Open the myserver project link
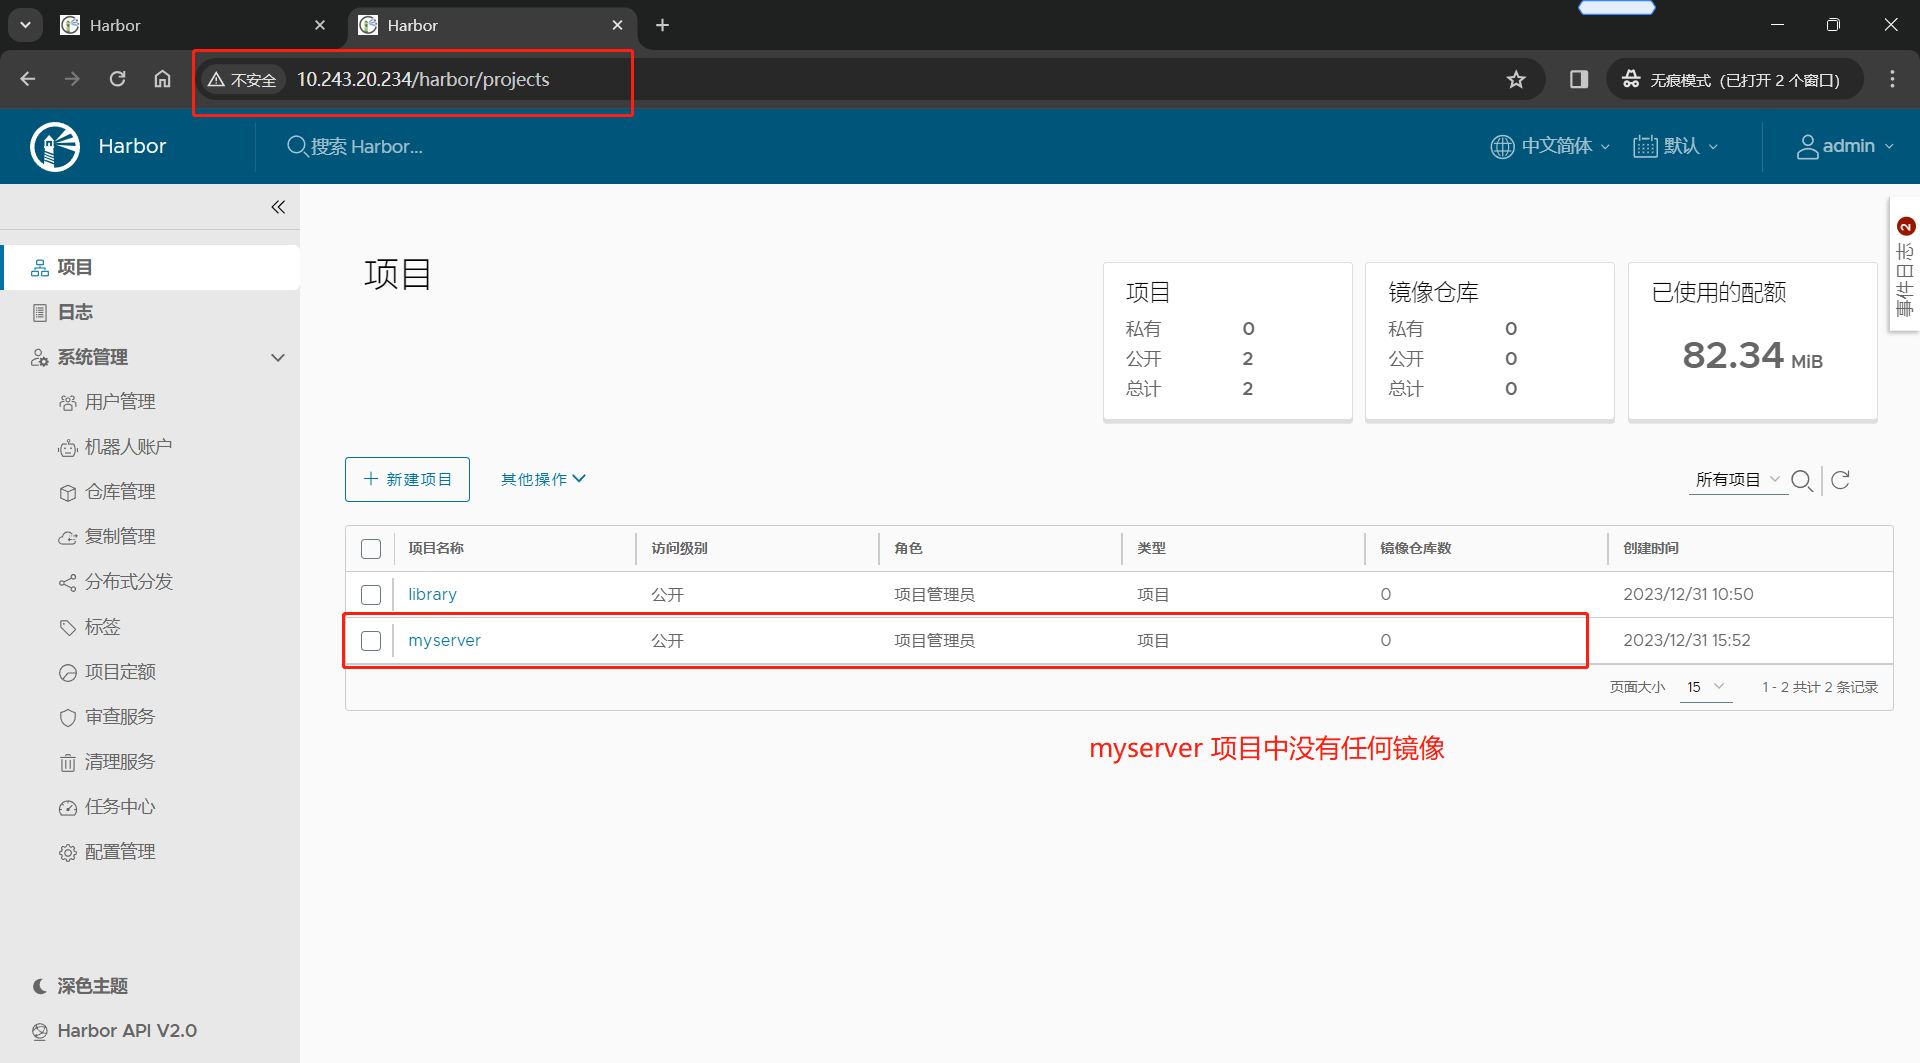Screen dimensions: 1920x1063 (444, 640)
